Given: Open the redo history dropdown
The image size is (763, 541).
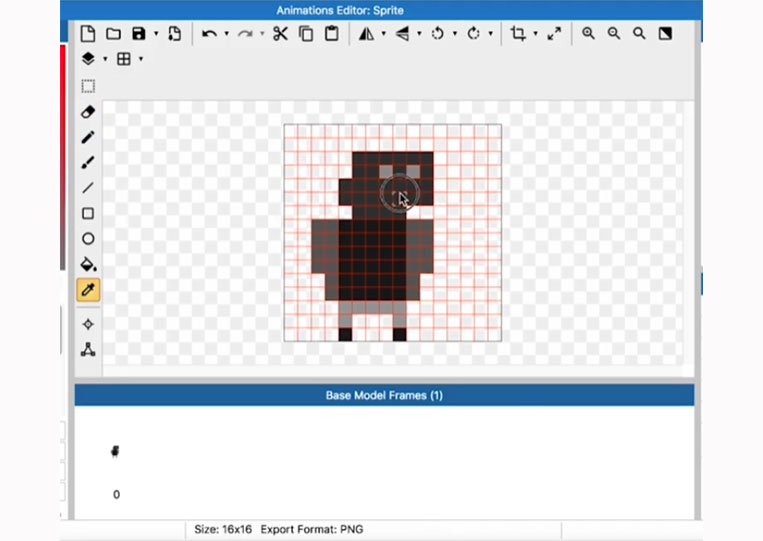Looking at the screenshot, I should pyautogui.click(x=262, y=34).
